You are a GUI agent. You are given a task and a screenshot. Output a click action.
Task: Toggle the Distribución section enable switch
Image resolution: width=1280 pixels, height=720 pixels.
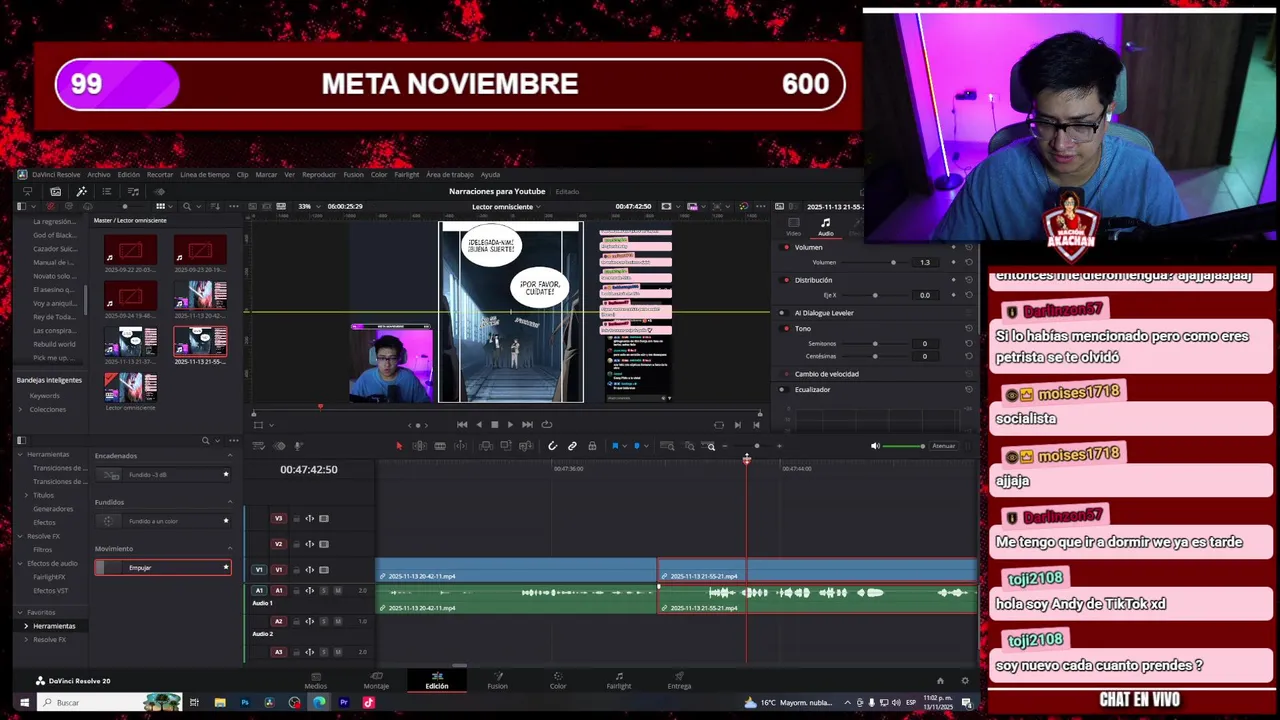pyautogui.click(x=786, y=280)
